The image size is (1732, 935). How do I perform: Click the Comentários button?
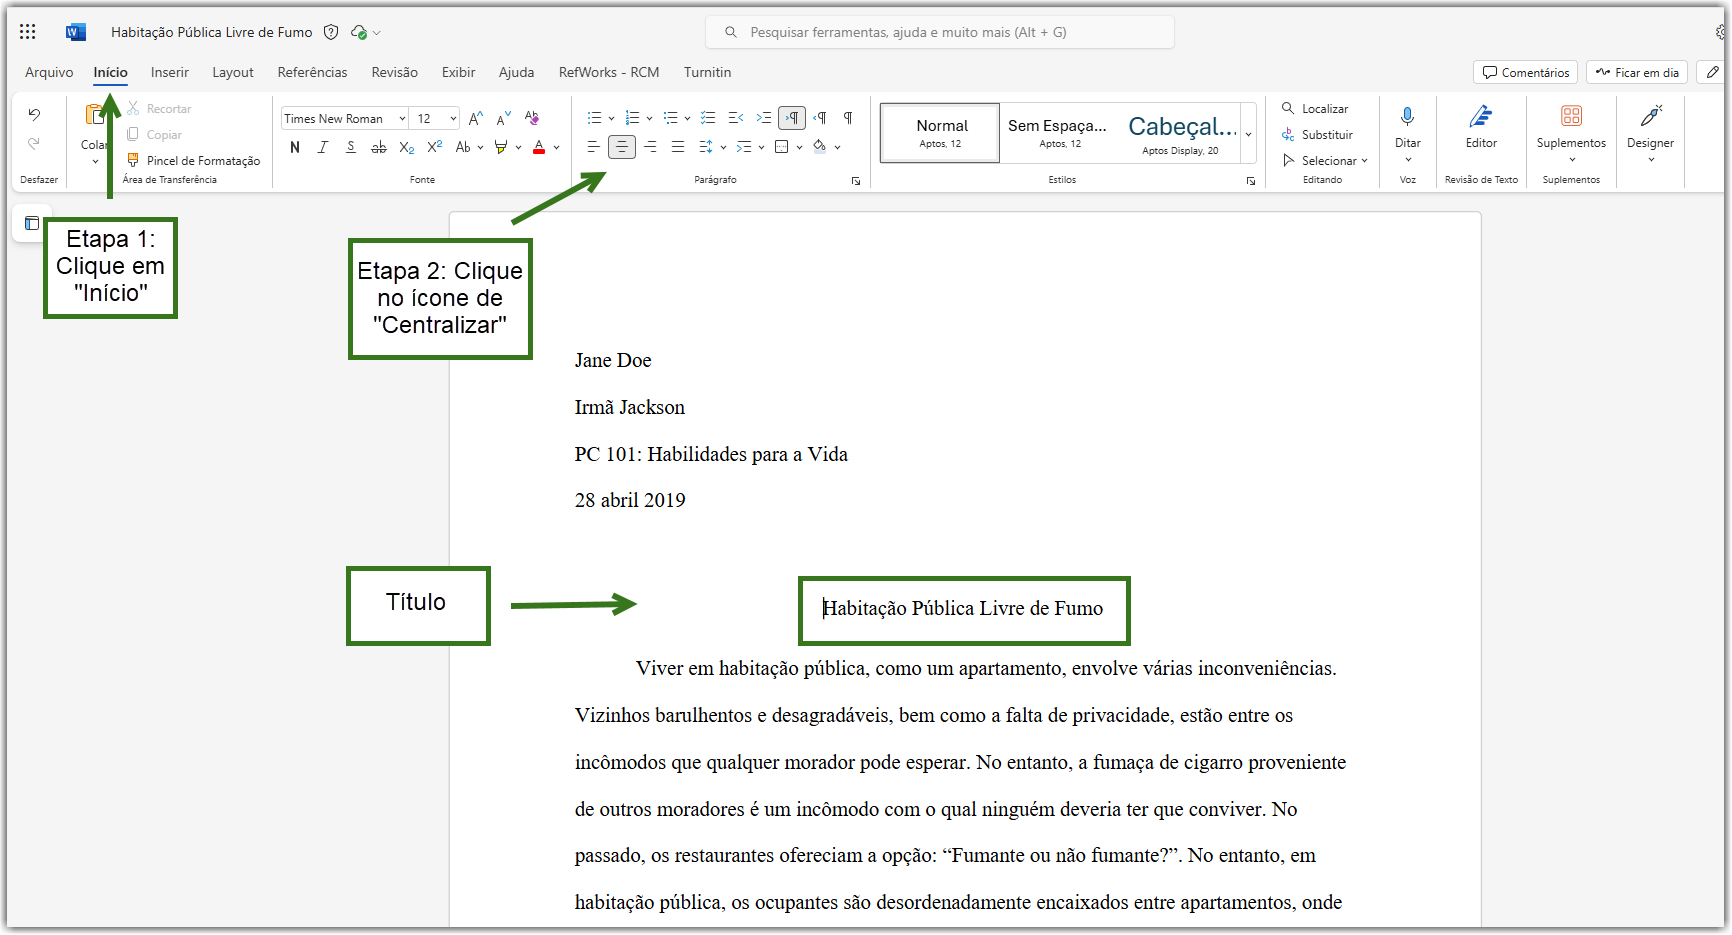click(1525, 72)
